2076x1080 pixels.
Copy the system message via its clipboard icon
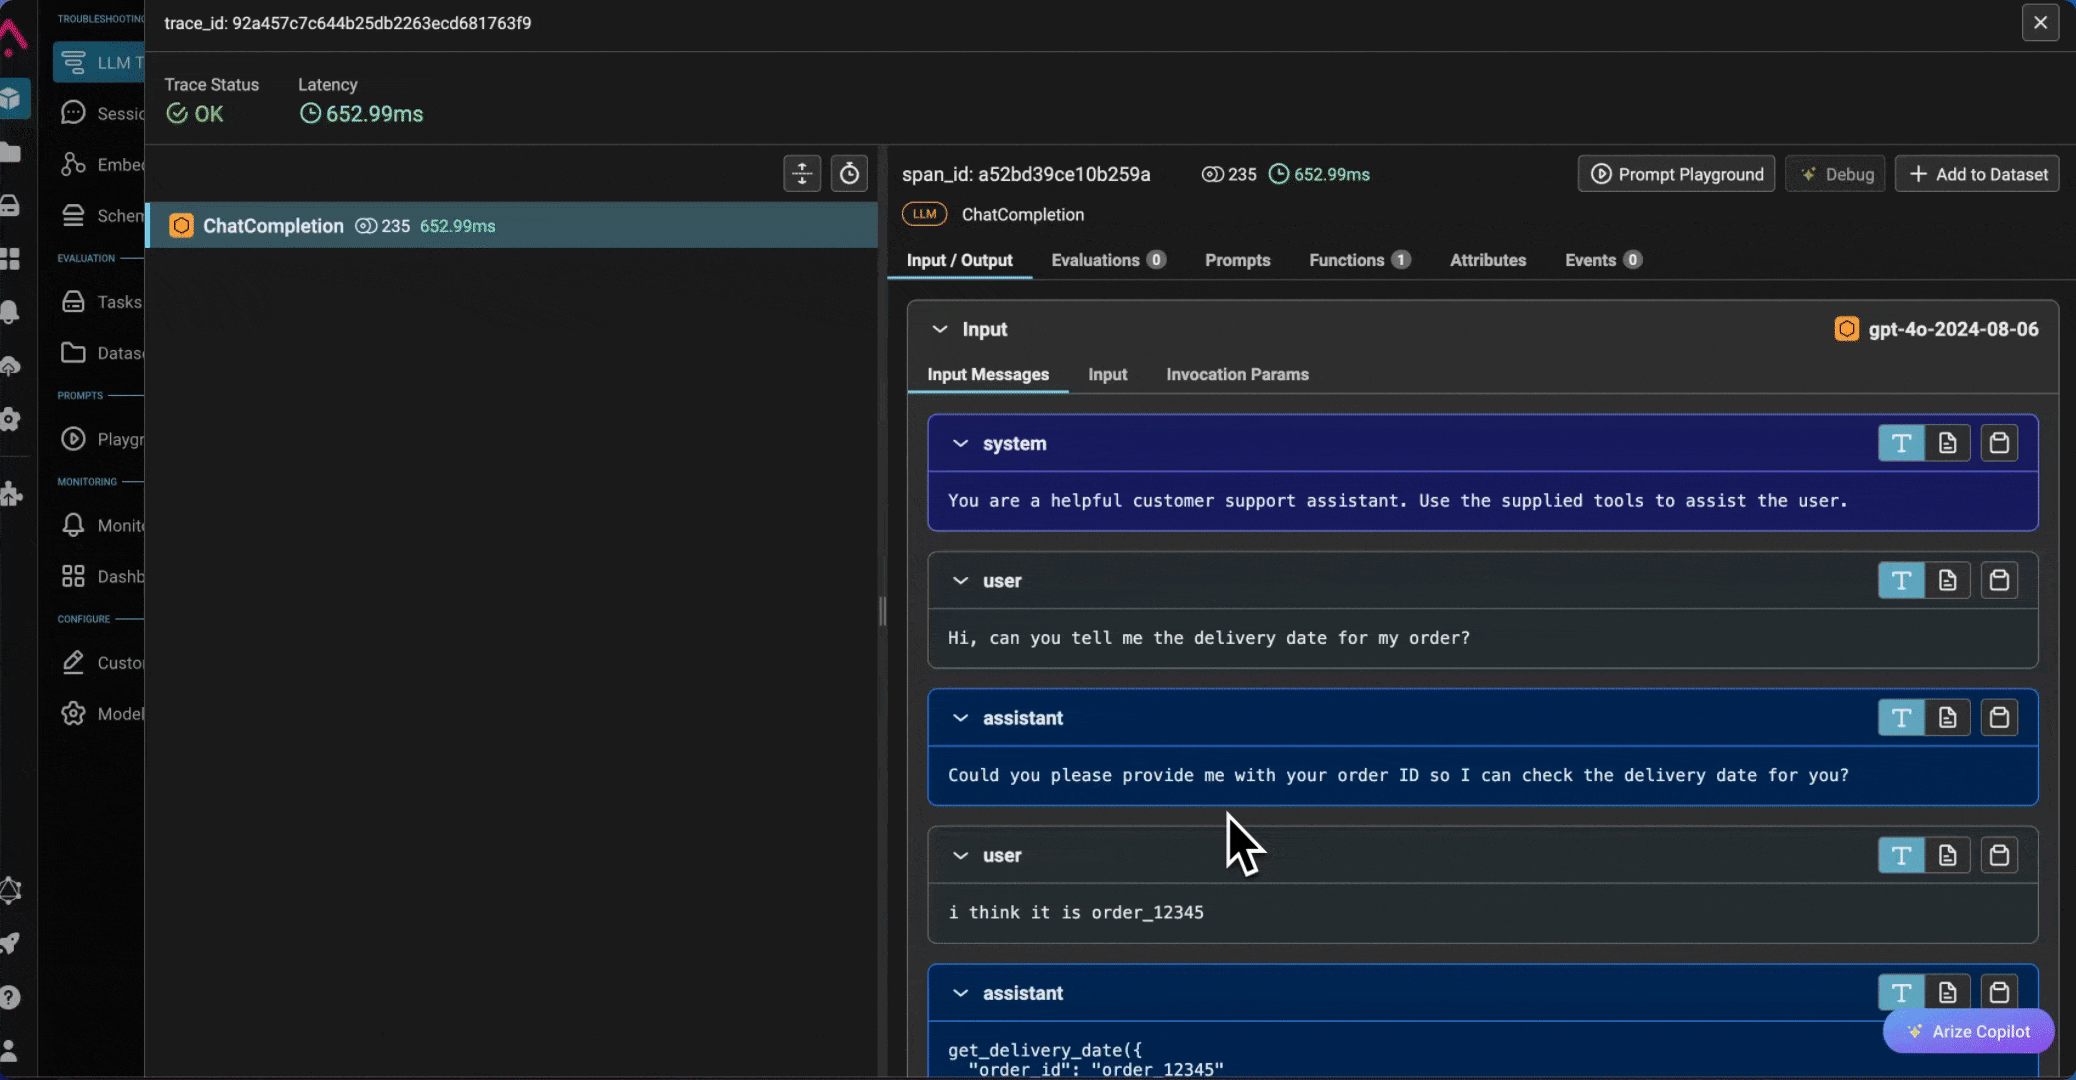coord(1998,443)
